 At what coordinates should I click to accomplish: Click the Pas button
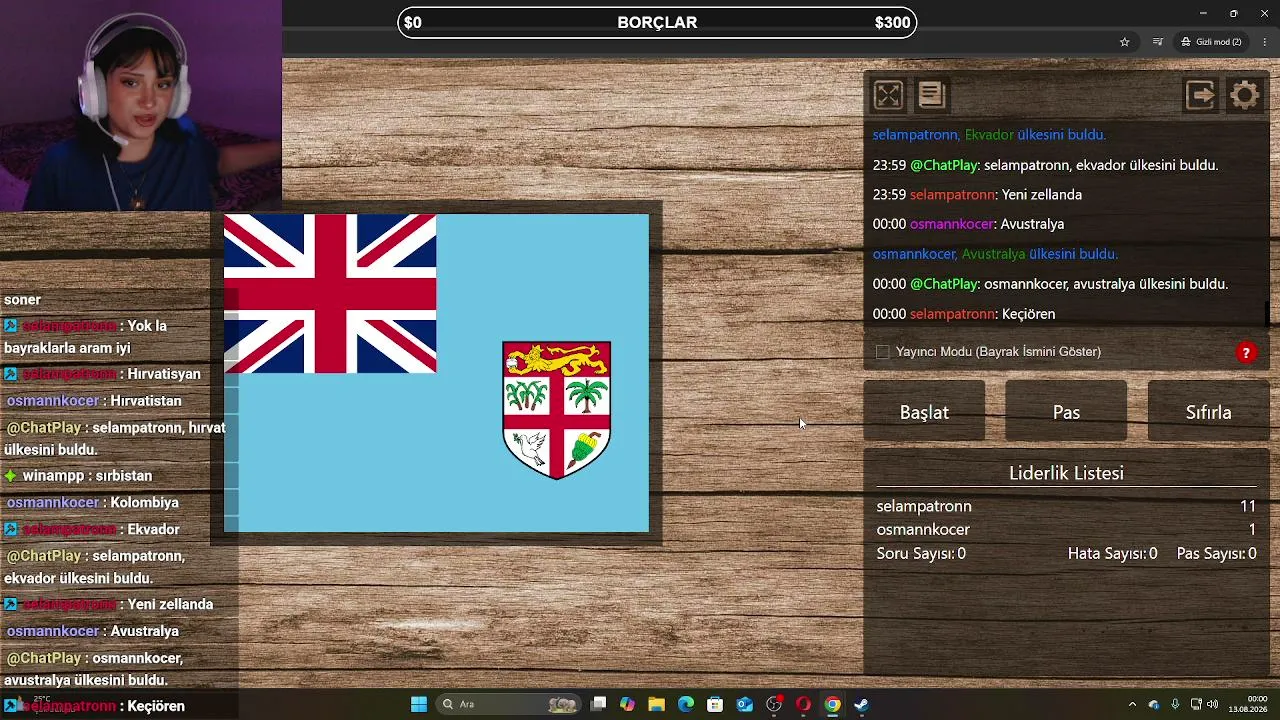tap(1066, 412)
